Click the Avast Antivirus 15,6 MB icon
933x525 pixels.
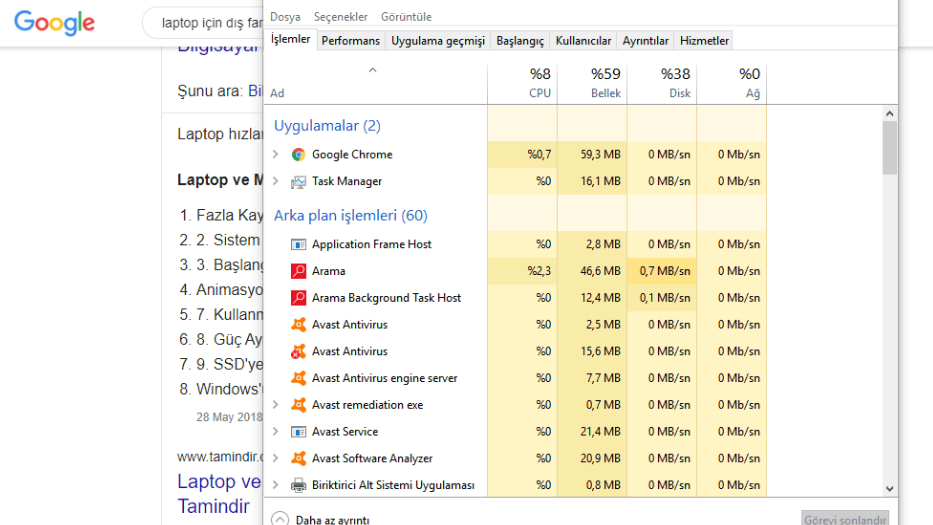[x=298, y=351]
